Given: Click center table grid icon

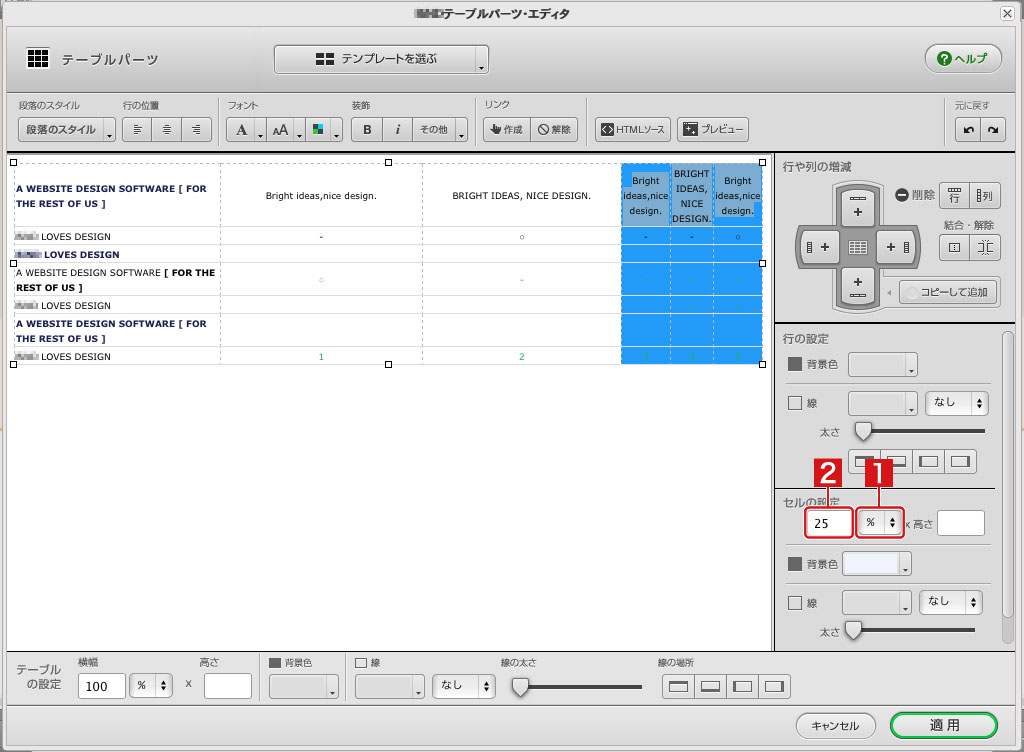Looking at the screenshot, I should click(x=857, y=247).
